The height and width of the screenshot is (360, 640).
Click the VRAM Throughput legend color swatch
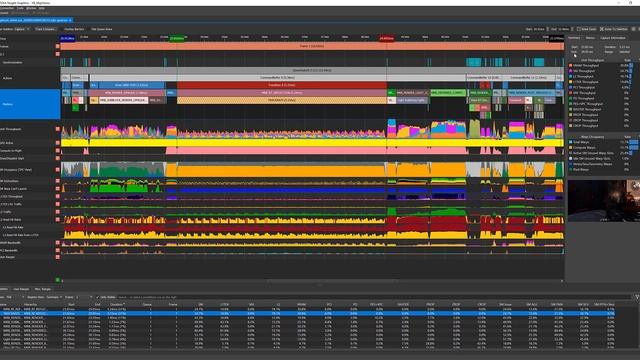(571, 65)
